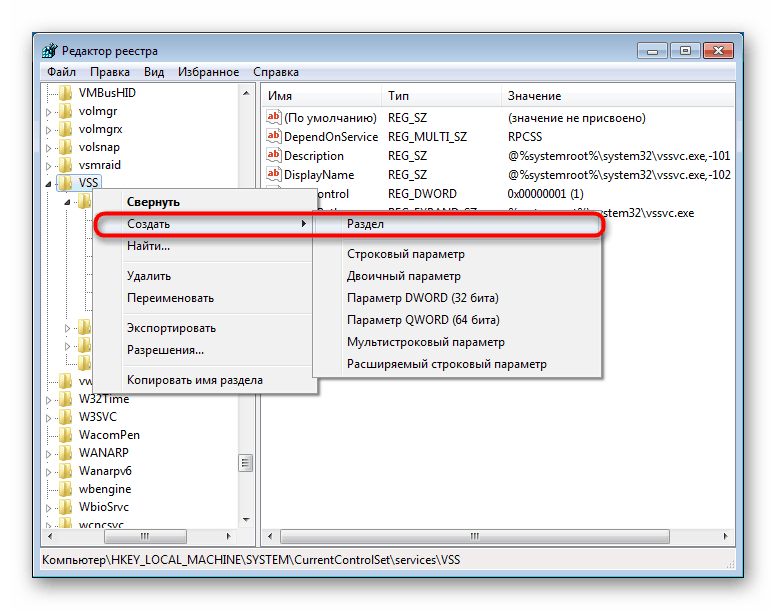
Task: Choose Найти... in the context menu
Action: 204,246
